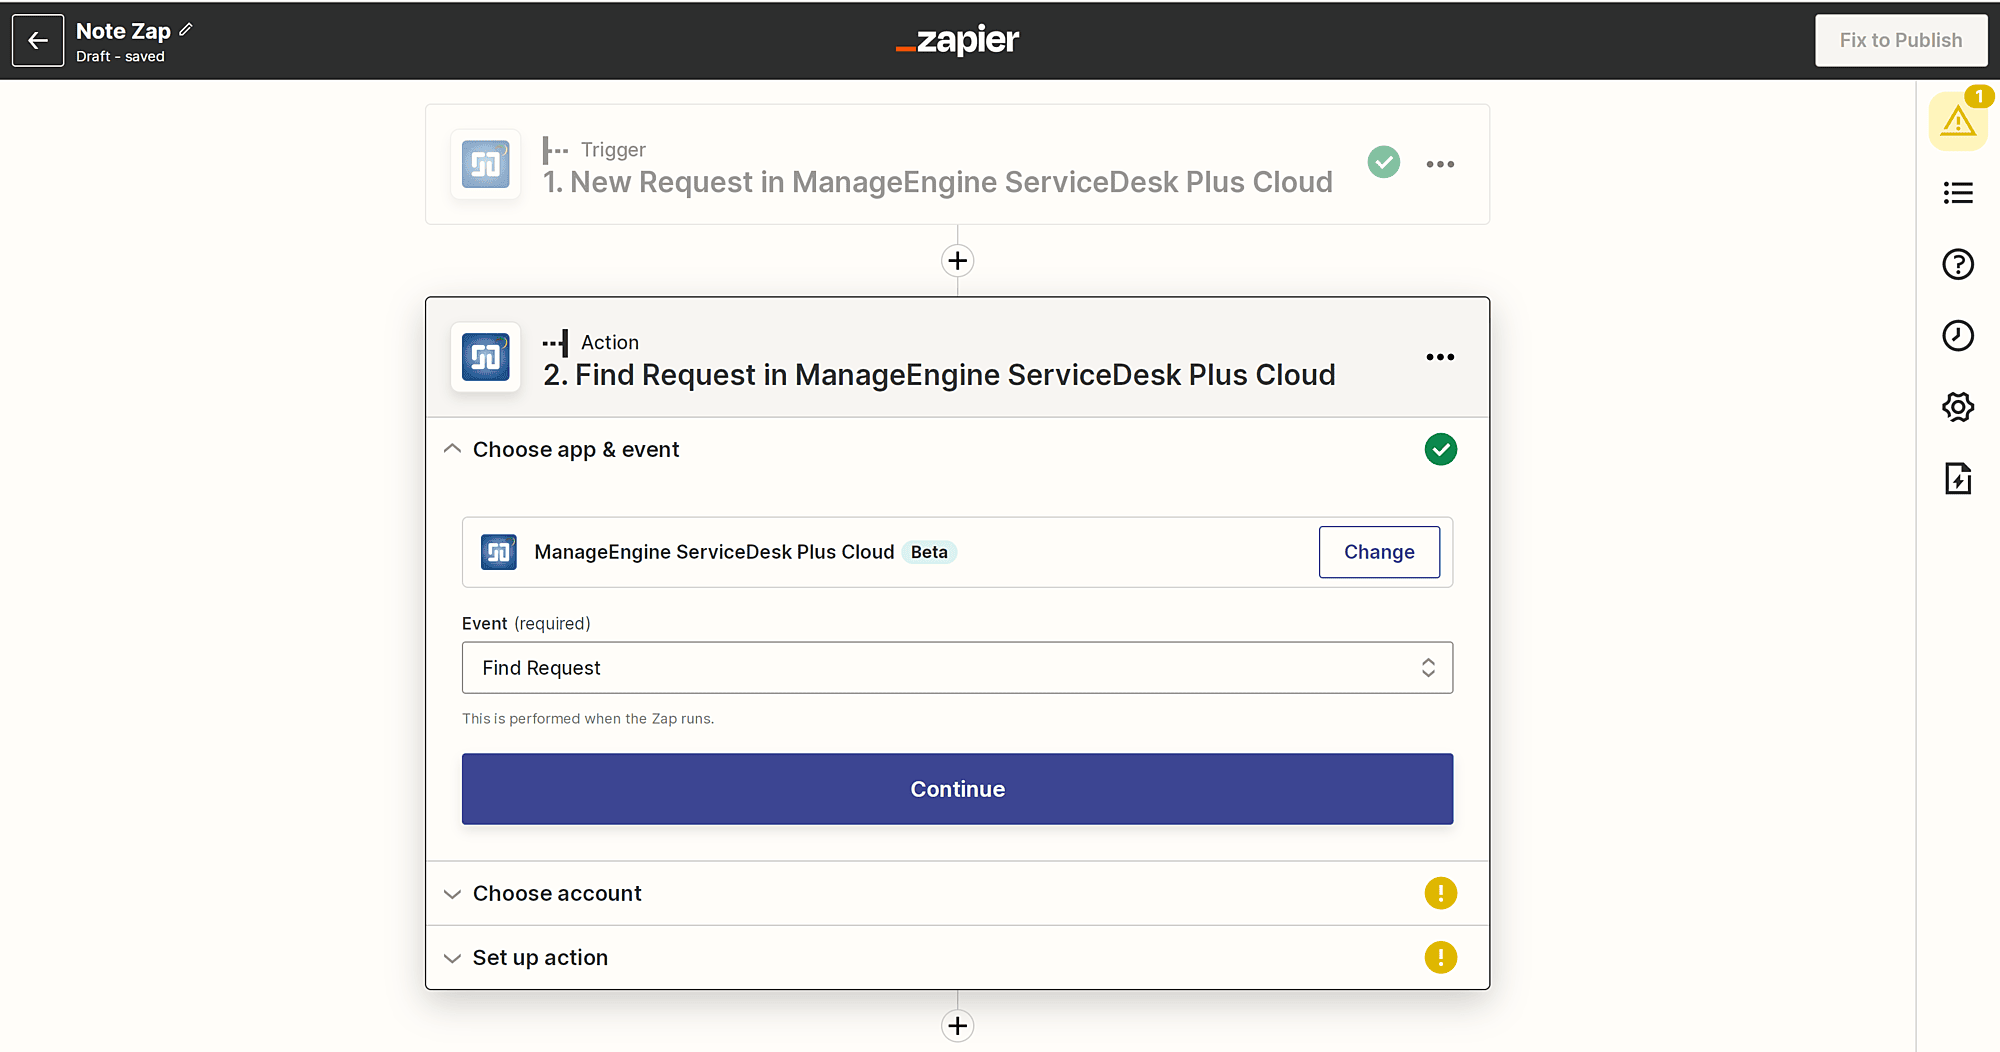Open the Zap outline list icon

coord(1958,193)
